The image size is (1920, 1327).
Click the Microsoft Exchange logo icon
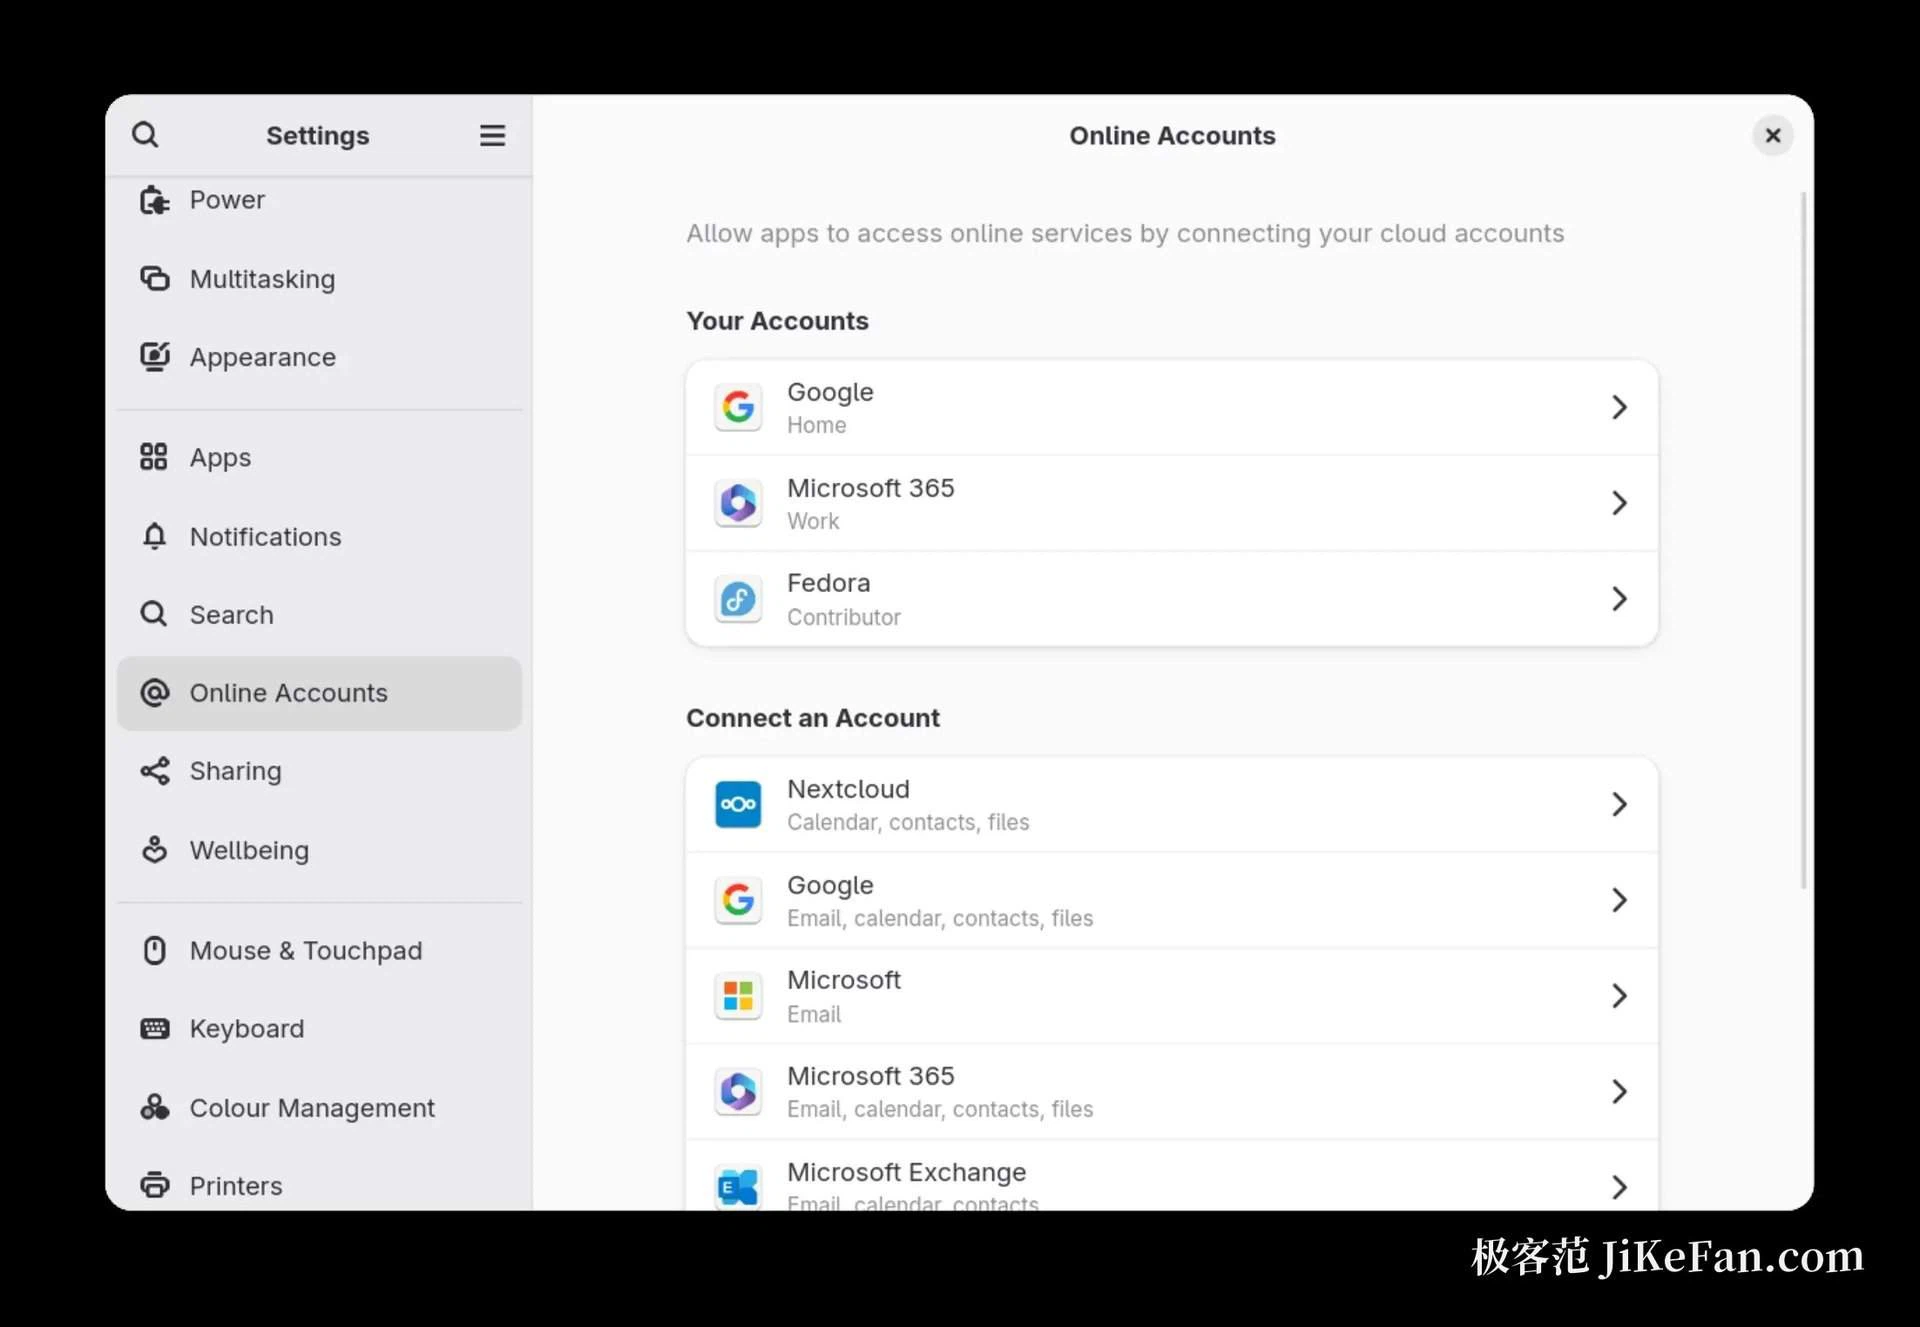pyautogui.click(x=738, y=1187)
